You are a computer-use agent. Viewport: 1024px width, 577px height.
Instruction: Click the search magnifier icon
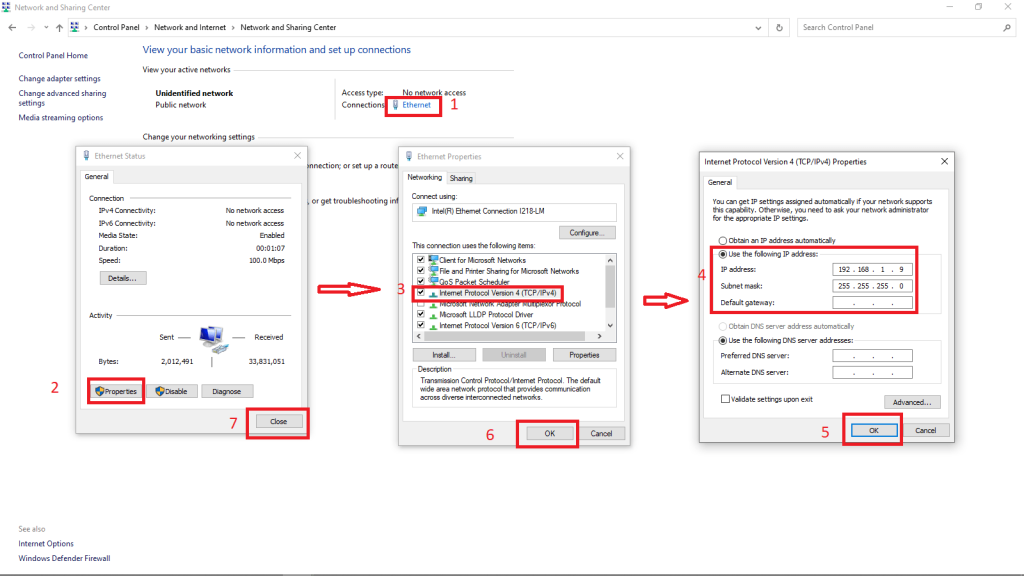1007,27
